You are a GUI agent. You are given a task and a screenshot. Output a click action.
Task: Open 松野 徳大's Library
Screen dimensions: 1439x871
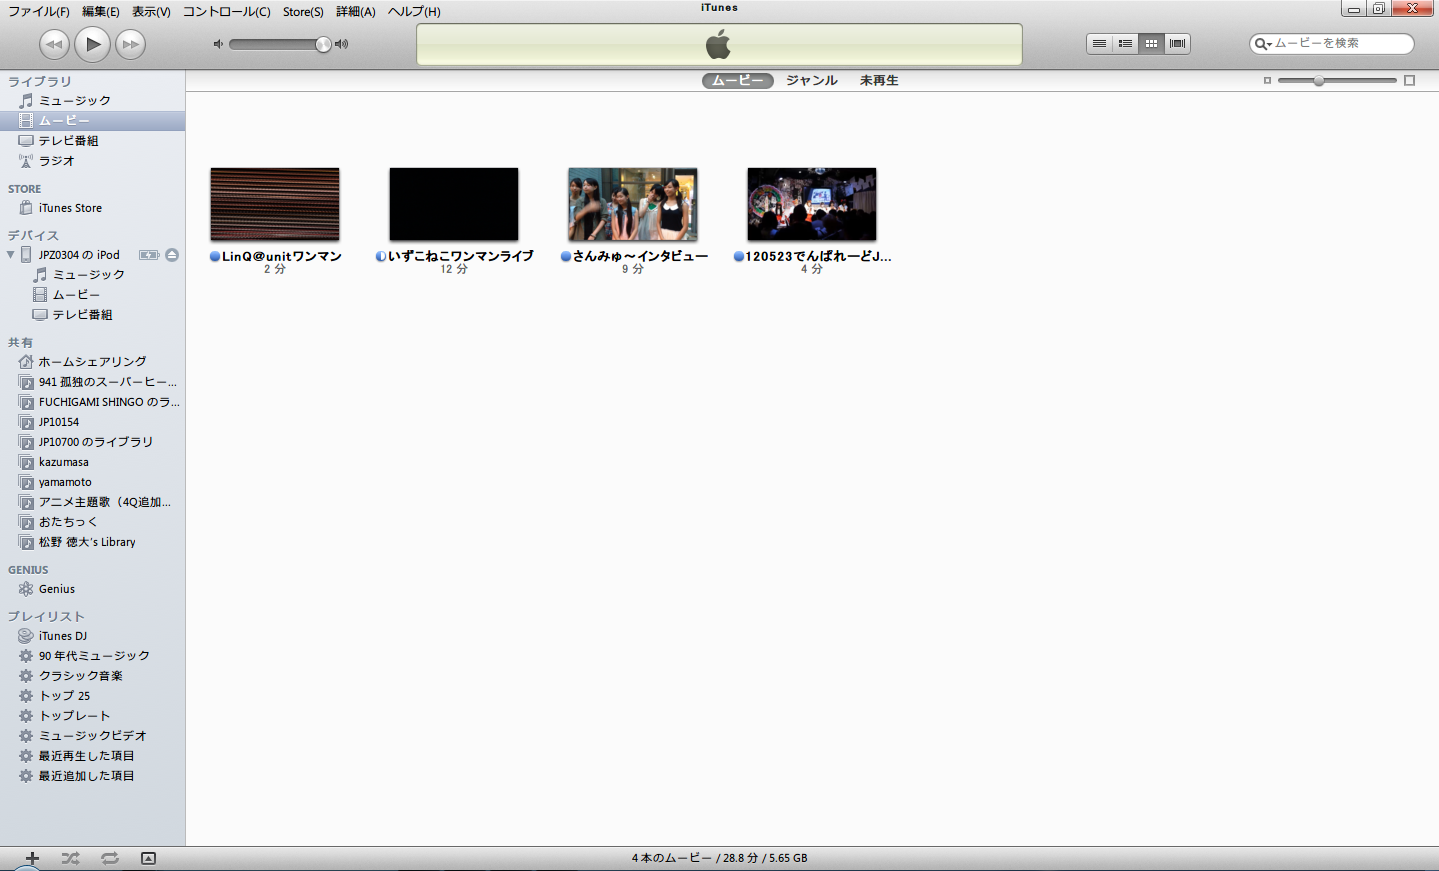tap(92, 542)
